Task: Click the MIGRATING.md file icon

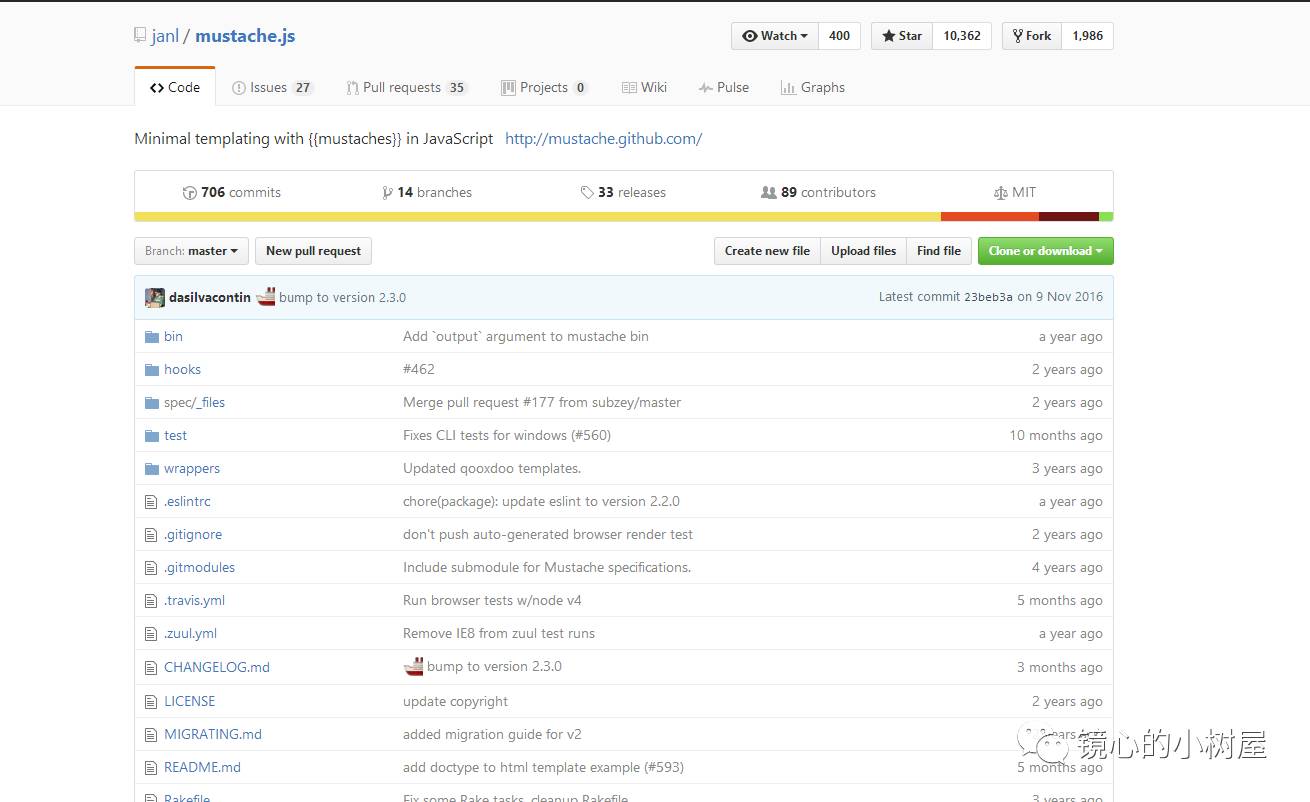Action: (x=151, y=735)
